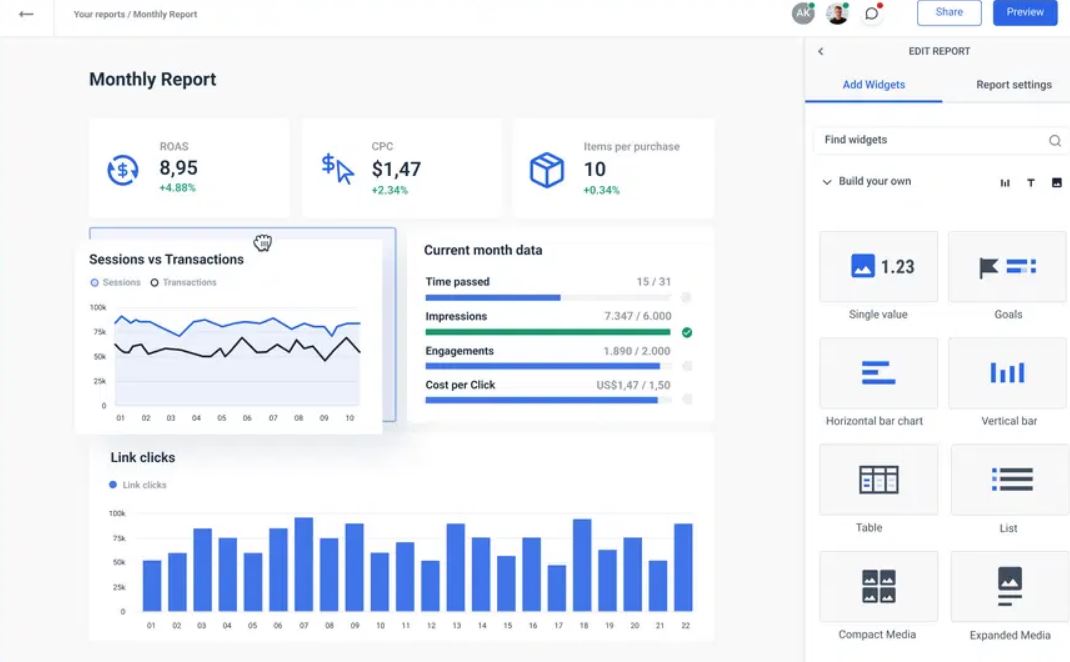Click the search magnifier icon
Screen dimensions: 1070x662
coord(1054,141)
